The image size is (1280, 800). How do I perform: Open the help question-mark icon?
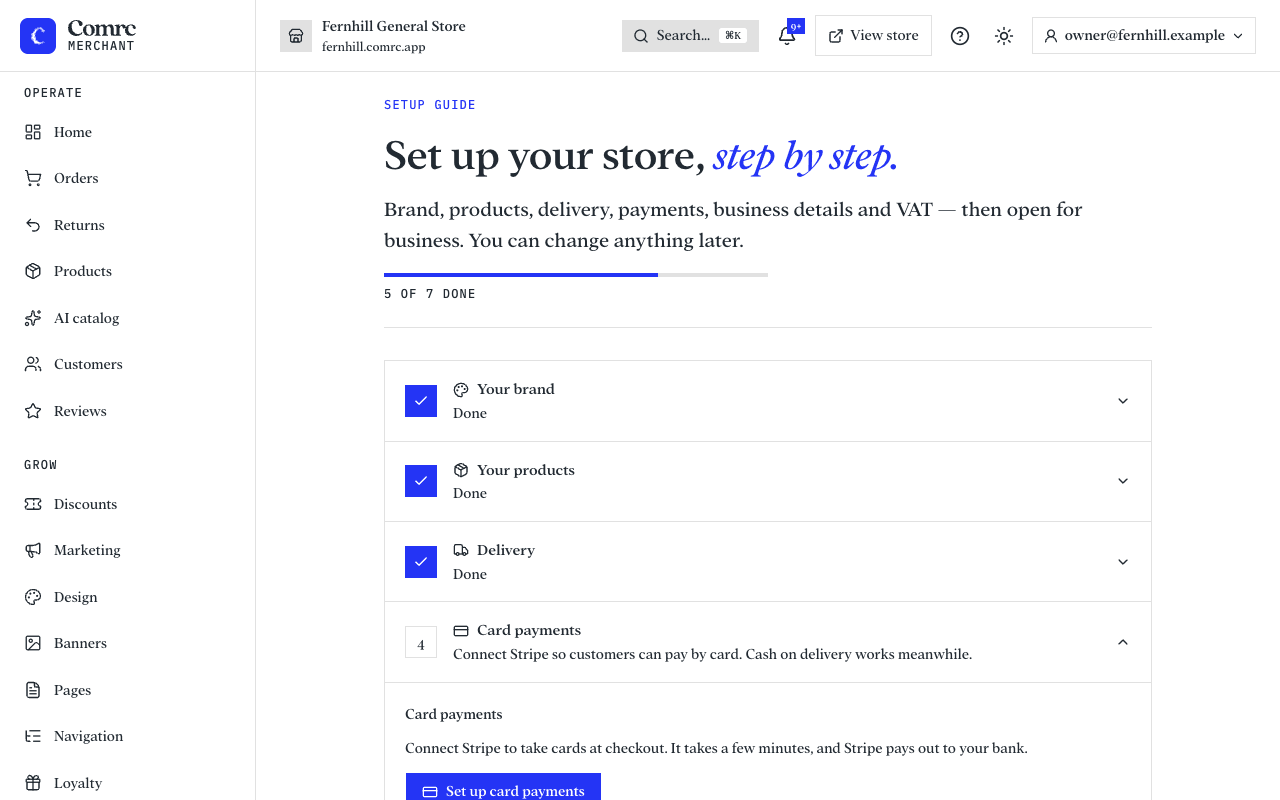(960, 36)
